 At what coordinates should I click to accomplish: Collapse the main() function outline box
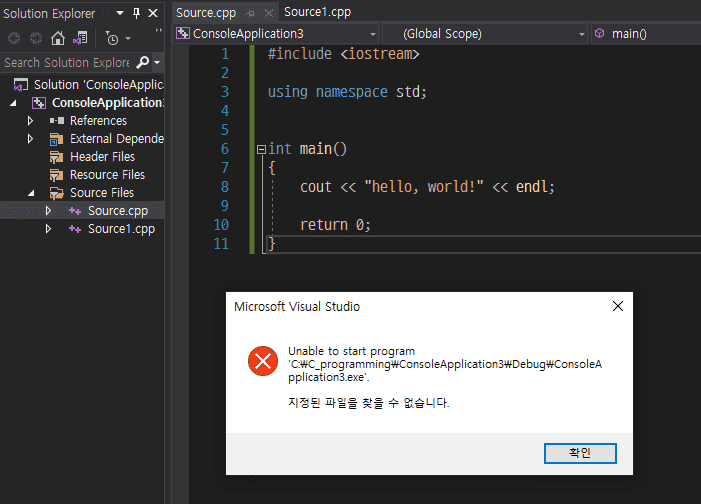[x=261, y=149]
